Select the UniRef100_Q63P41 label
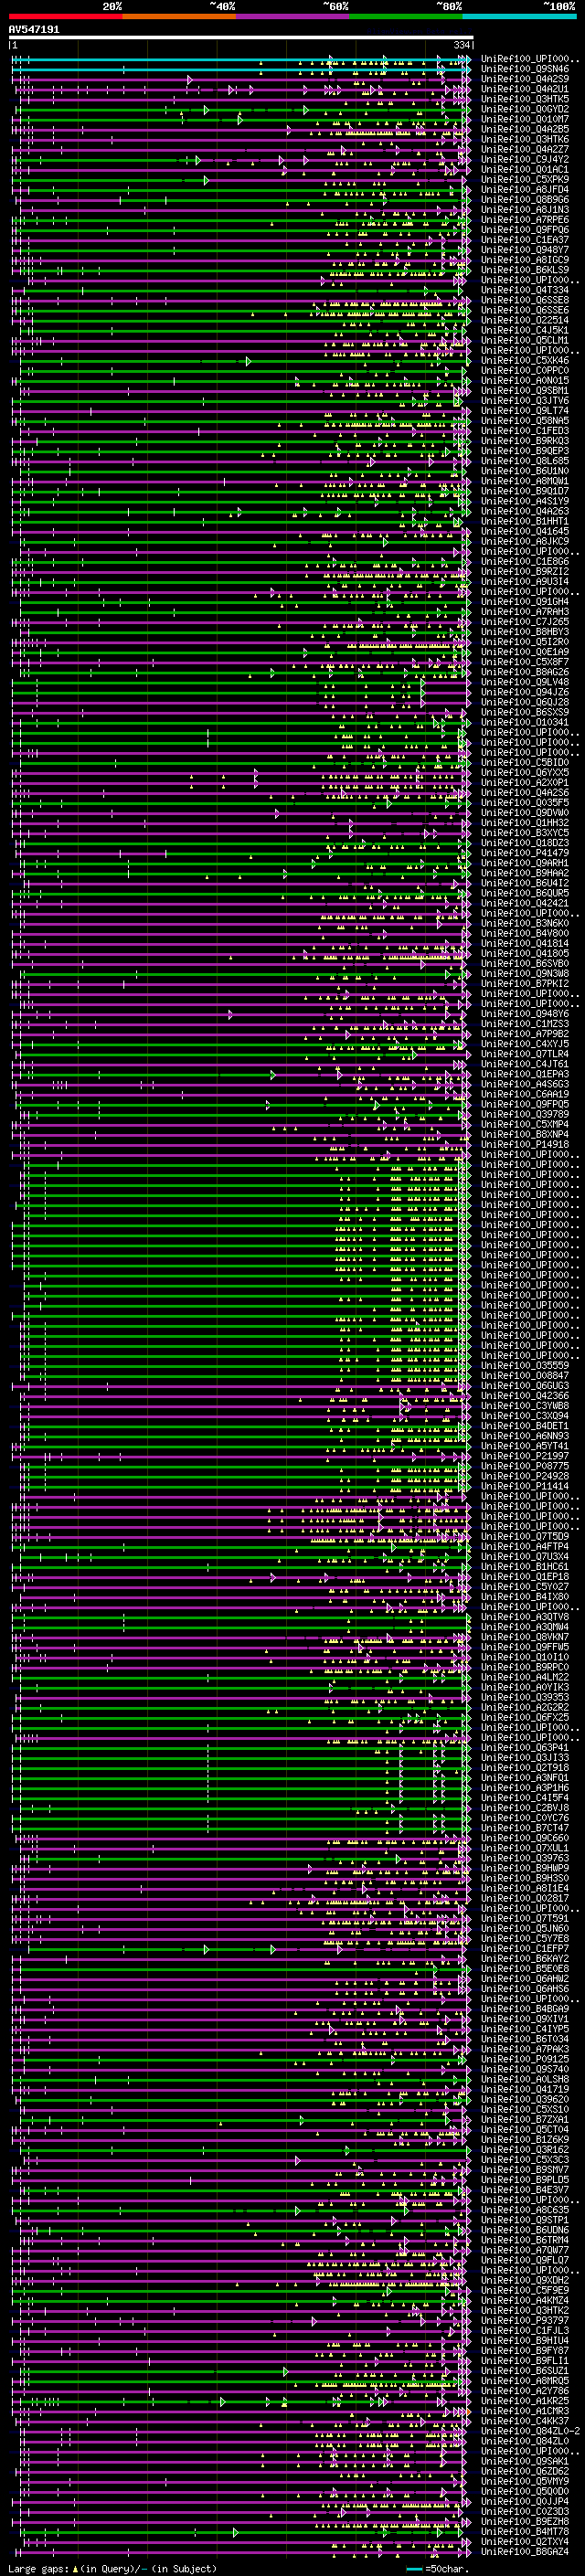Screen dimensions: 585x2576 point(525,1747)
